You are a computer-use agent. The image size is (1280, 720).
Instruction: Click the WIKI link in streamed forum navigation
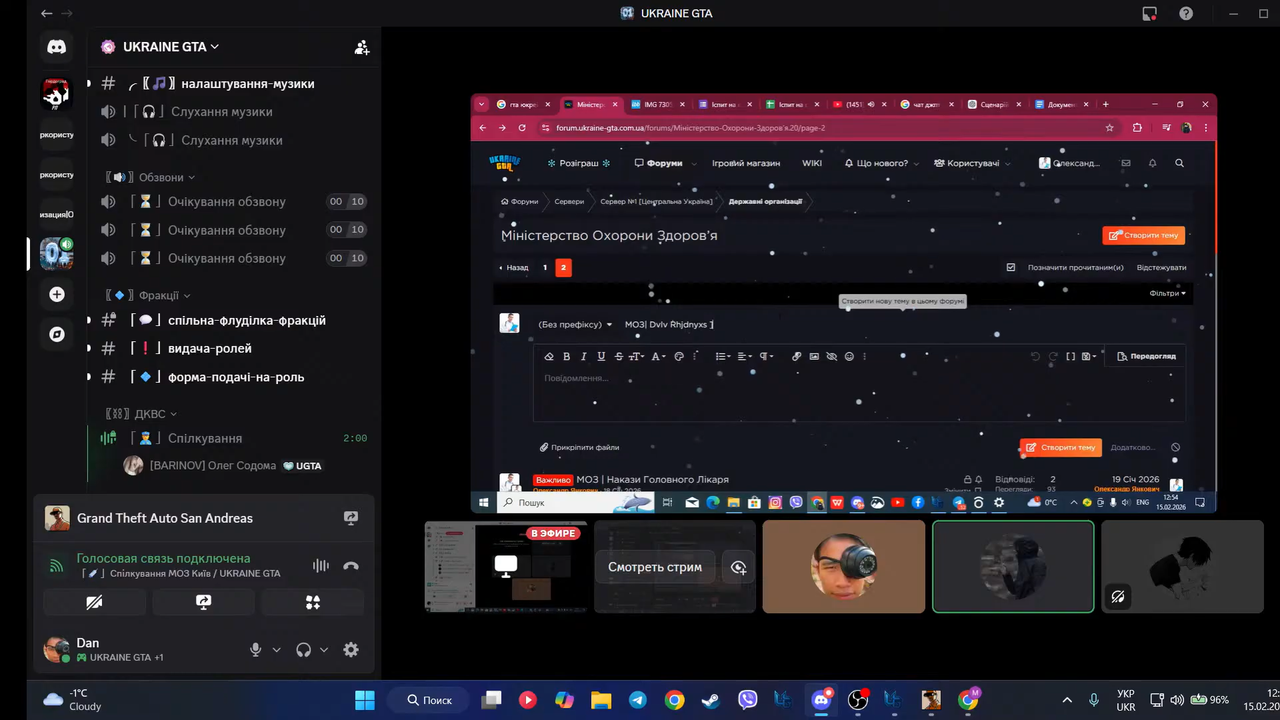click(x=812, y=163)
